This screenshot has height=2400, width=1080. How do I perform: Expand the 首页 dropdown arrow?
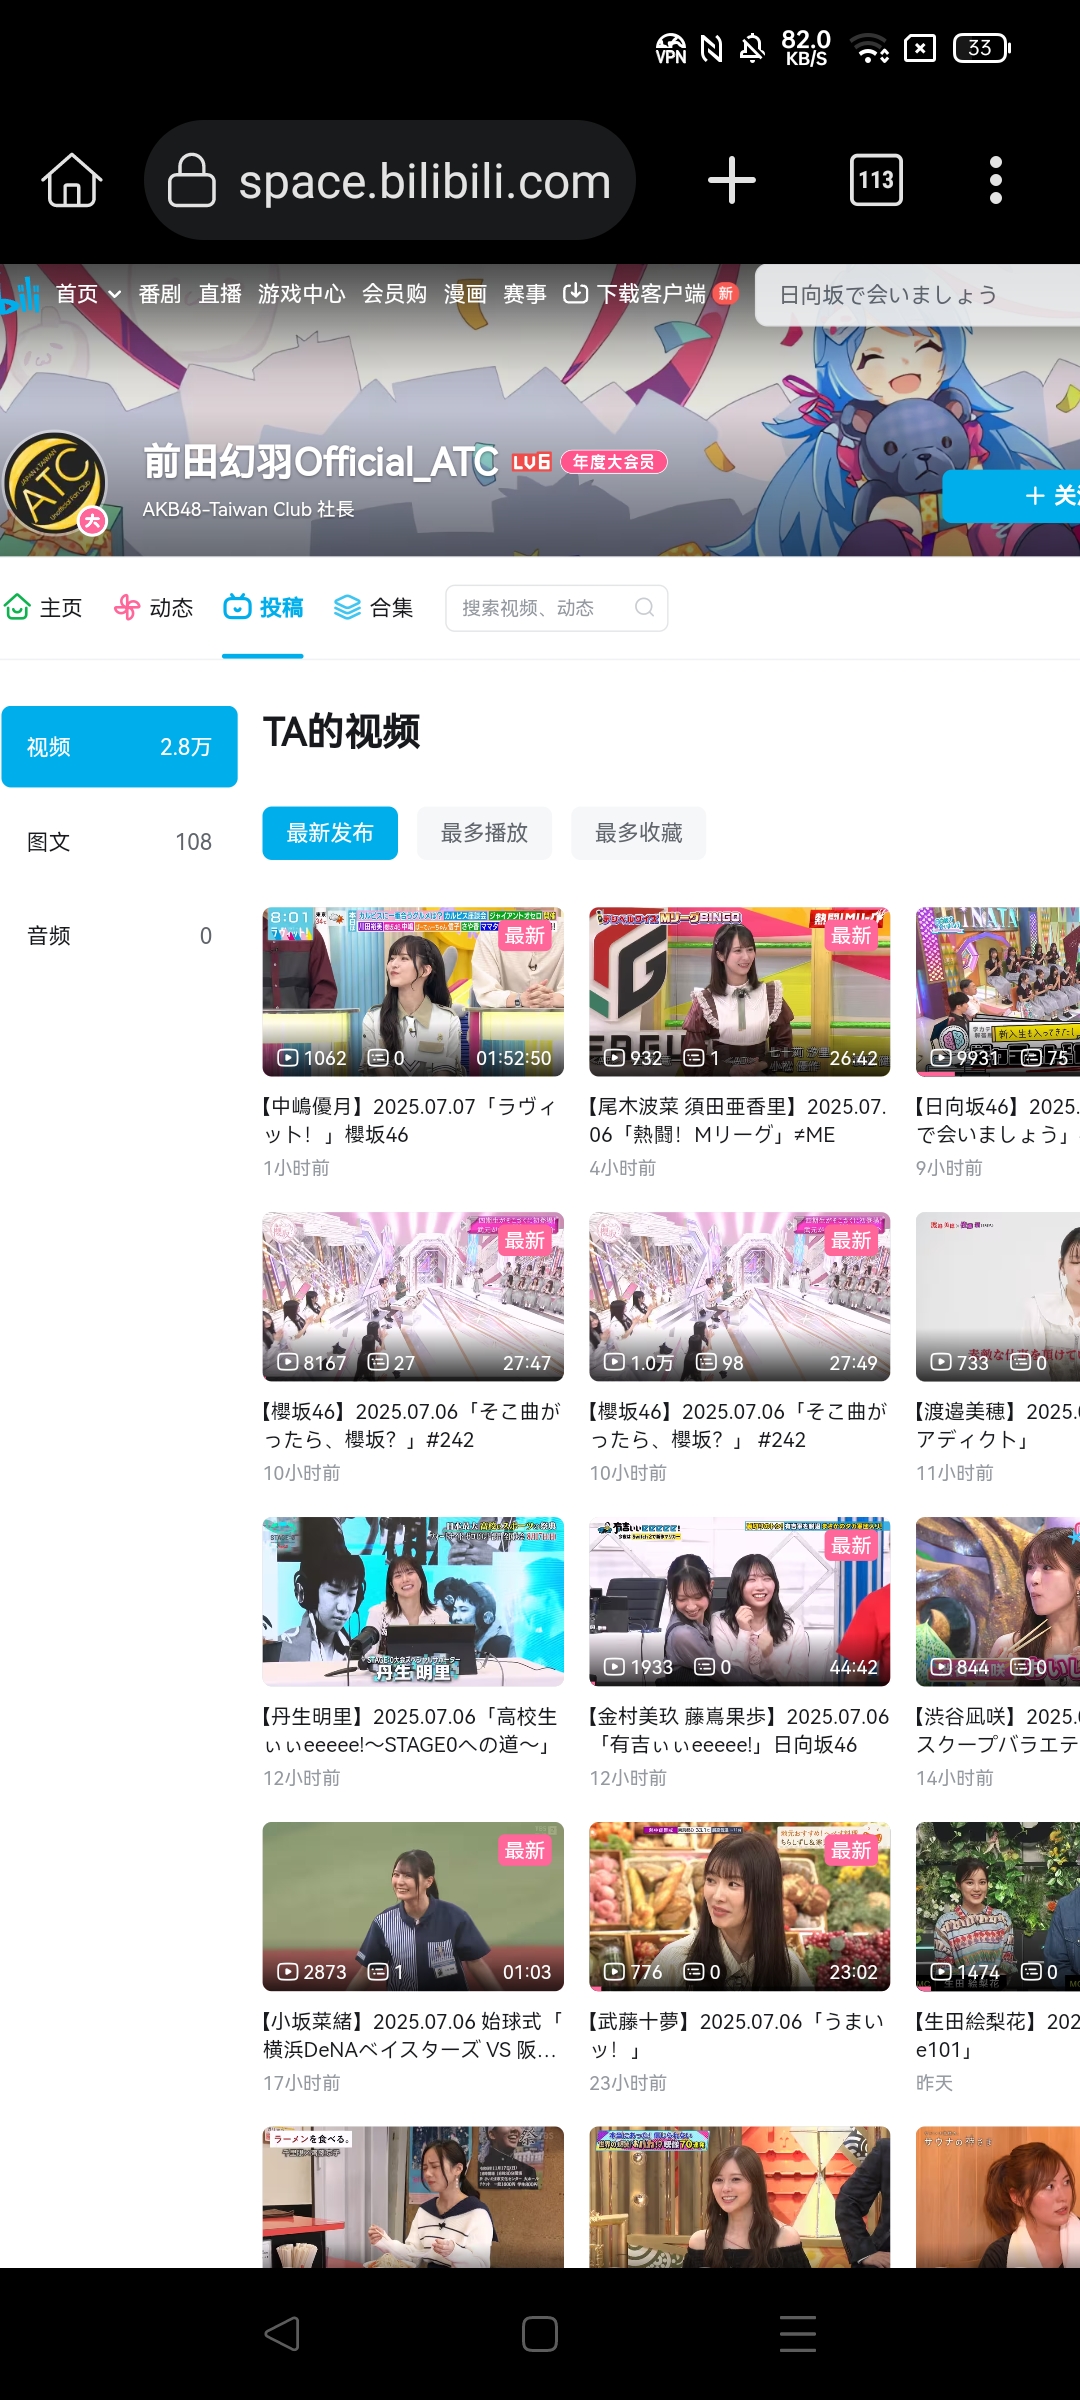click(x=114, y=294)
